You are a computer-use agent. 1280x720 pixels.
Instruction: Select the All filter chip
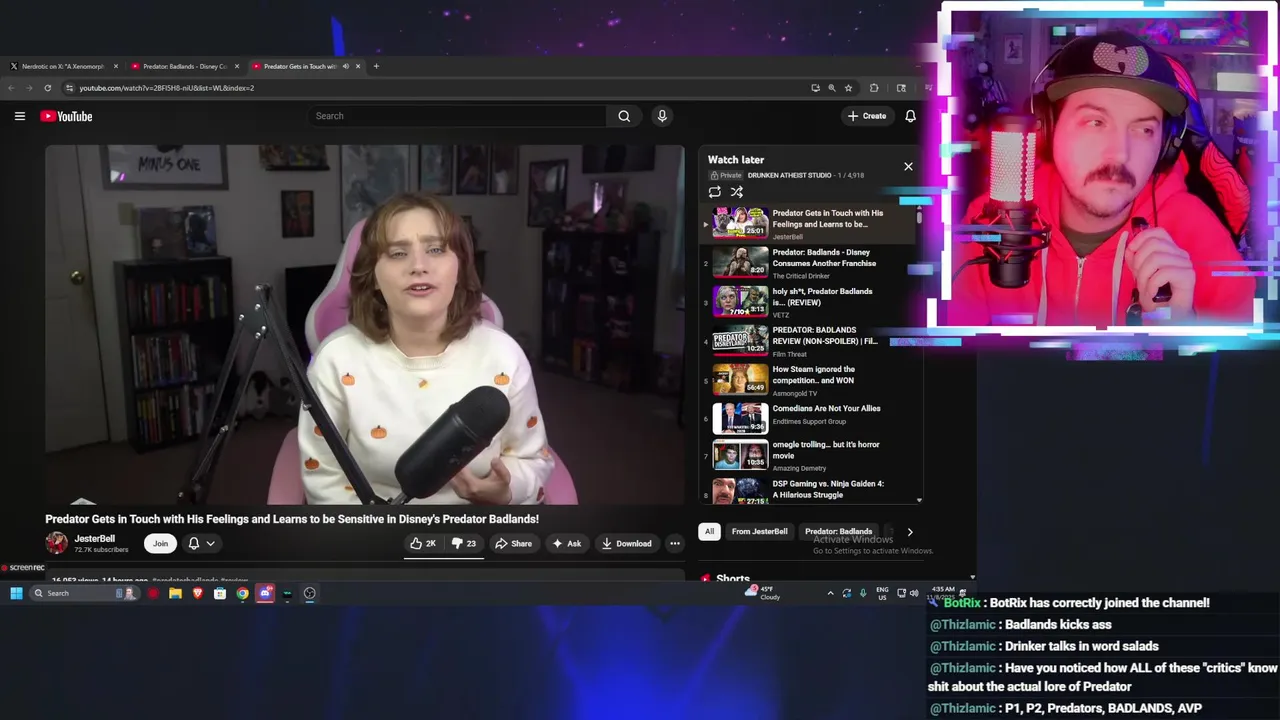click(x=709, y=531)
